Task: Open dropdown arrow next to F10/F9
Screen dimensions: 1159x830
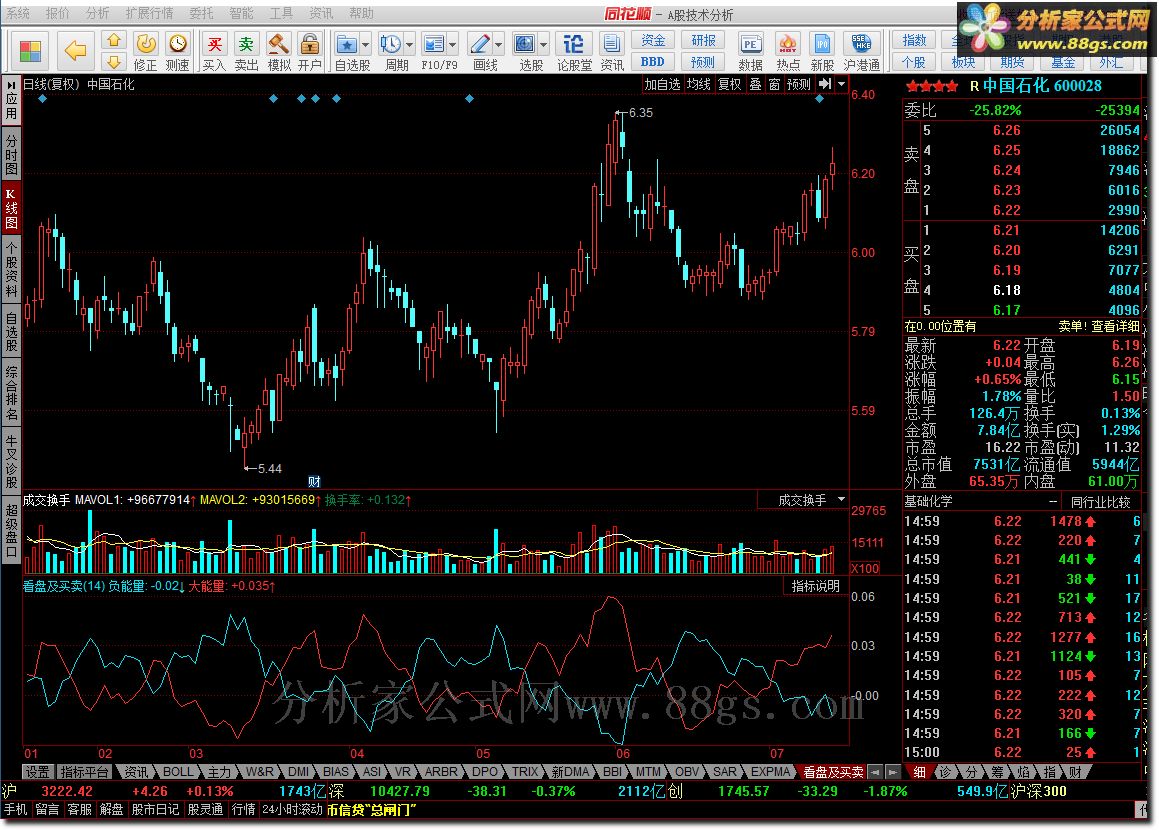Action: [452, 44]
